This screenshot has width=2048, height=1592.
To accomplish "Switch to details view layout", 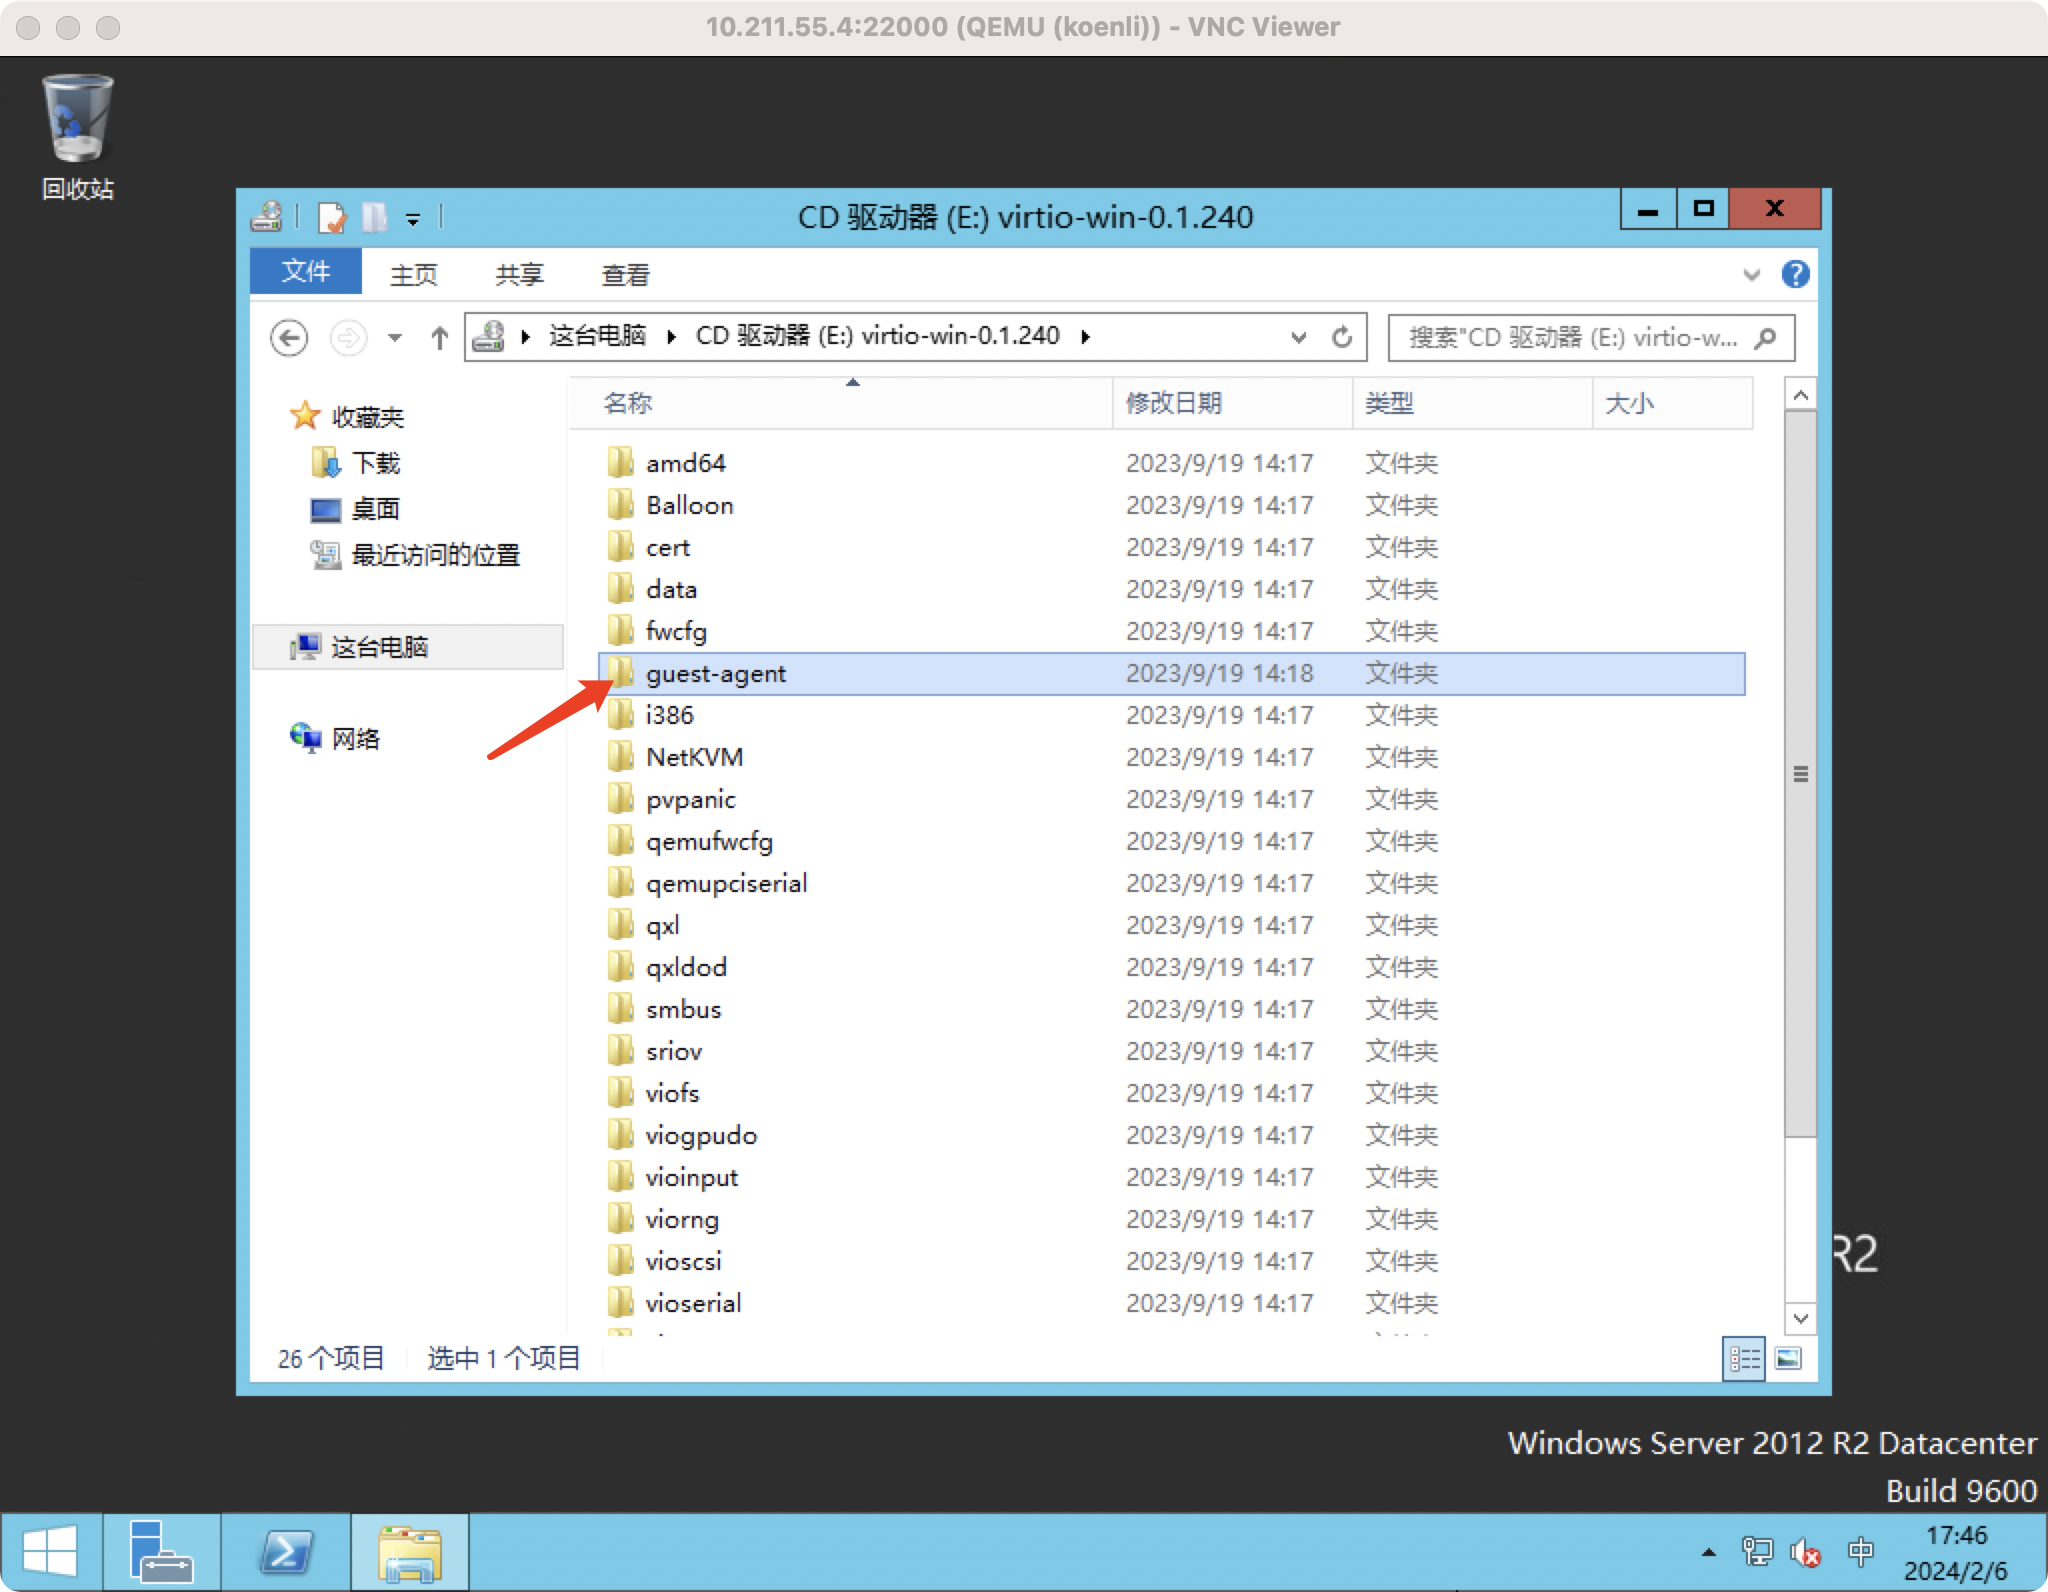I will click(x=1744, y=1358).
